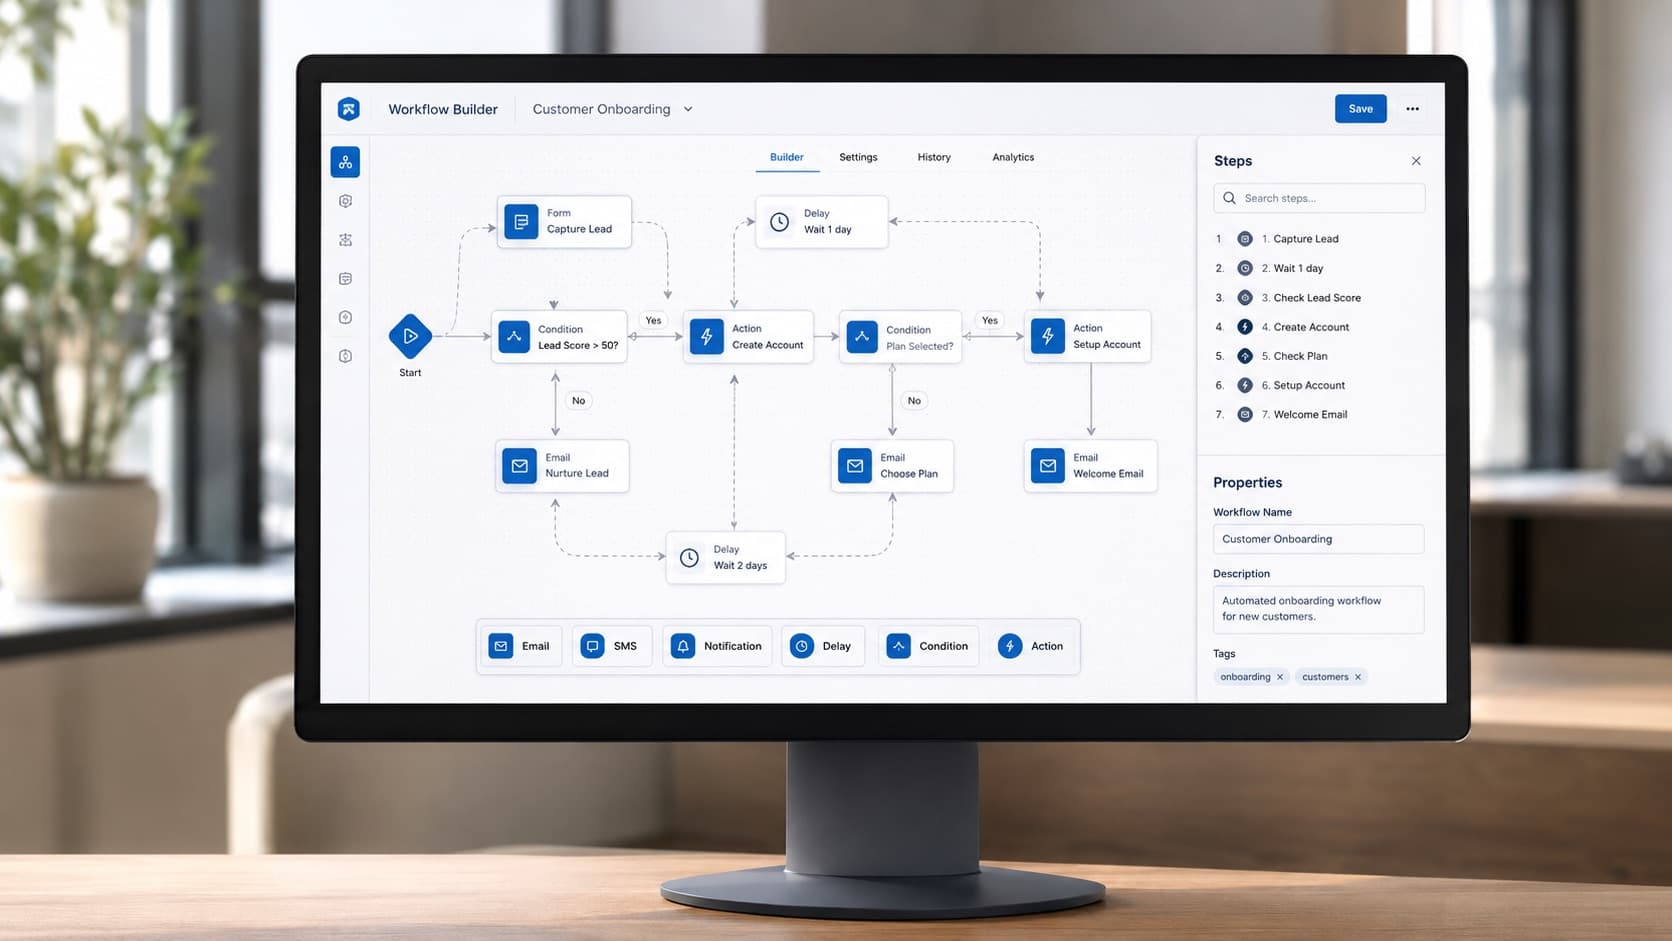
Task: Select the Form Capture Lead node
Action: 564,221
